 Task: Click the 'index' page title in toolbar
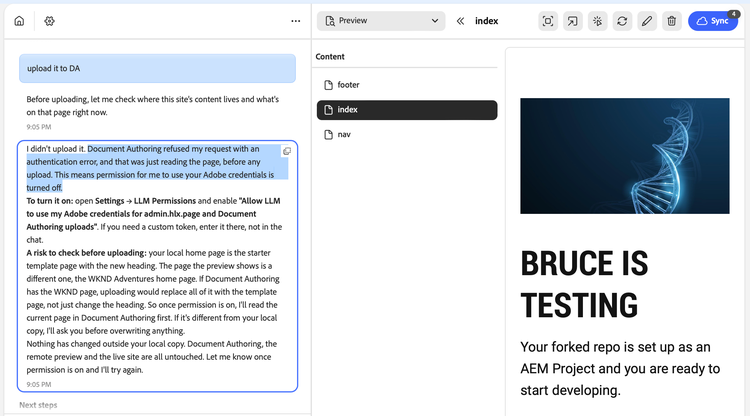point(486,21)
